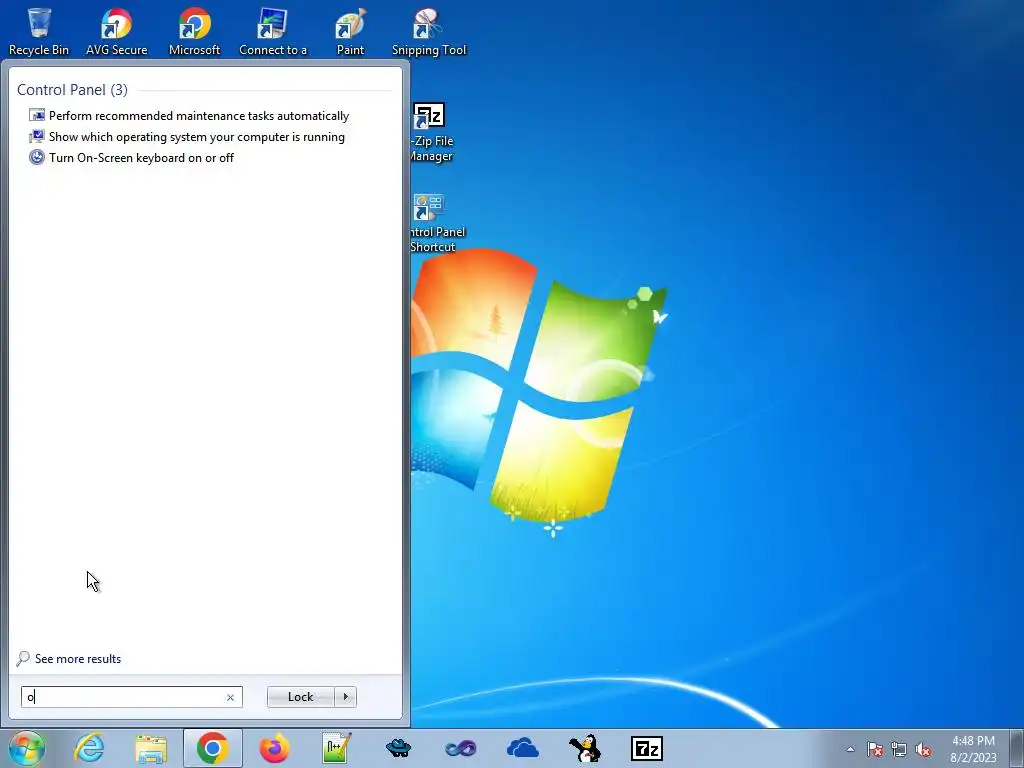Screen dimensions: 1024x768
Task: Click the operating system result's computer icon
Action: 37,136
